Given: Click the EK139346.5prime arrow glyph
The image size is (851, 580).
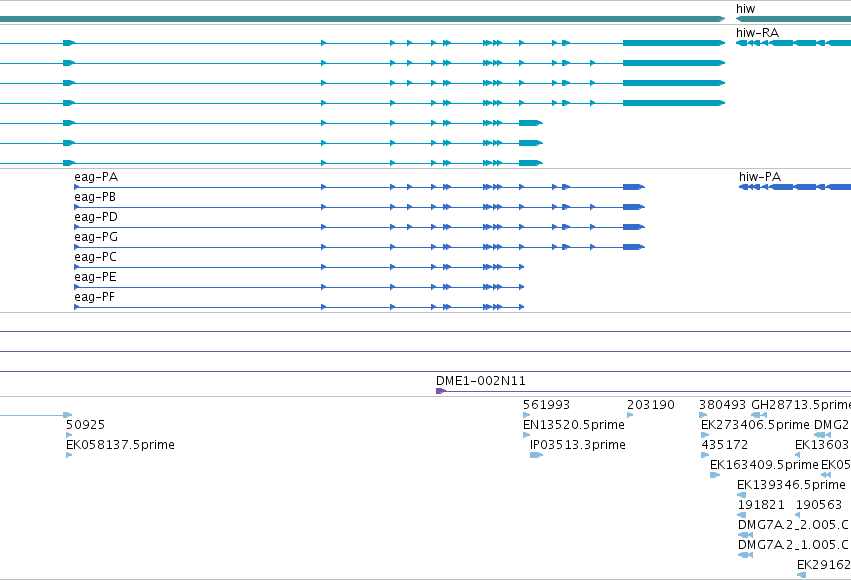Looking at the screenshot, I should click(741, 495).
